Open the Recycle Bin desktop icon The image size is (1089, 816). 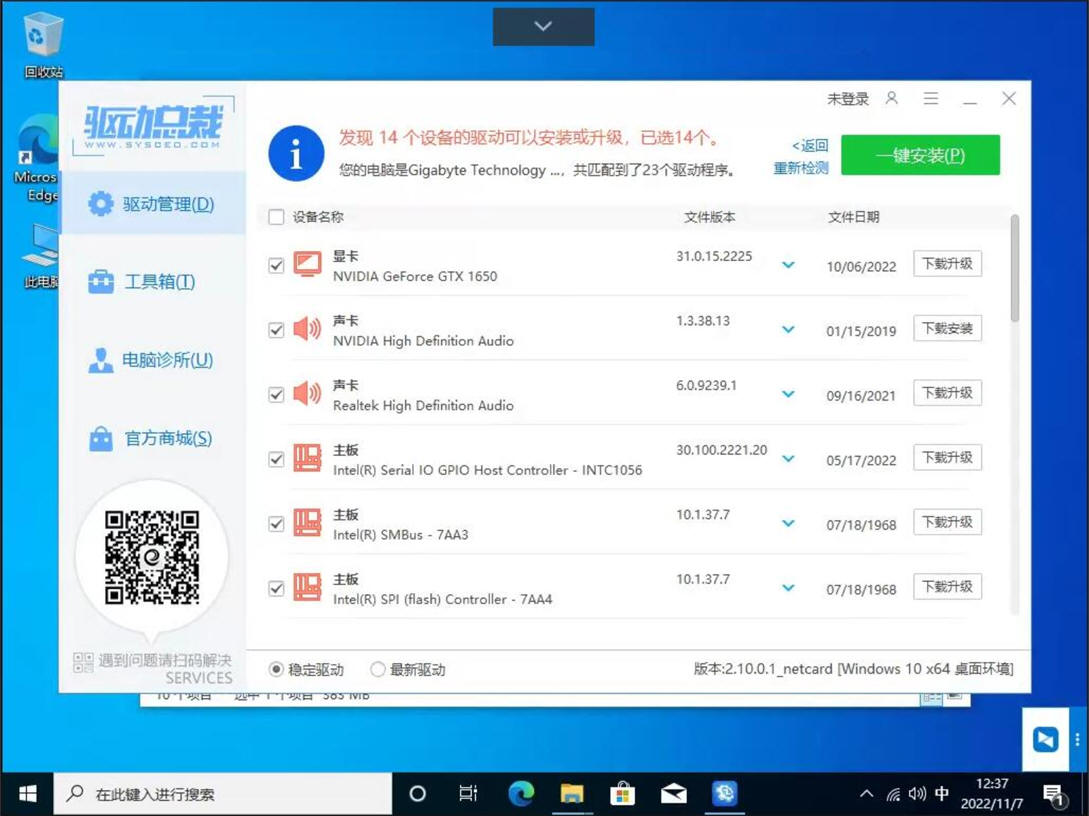tap(43, 46)
